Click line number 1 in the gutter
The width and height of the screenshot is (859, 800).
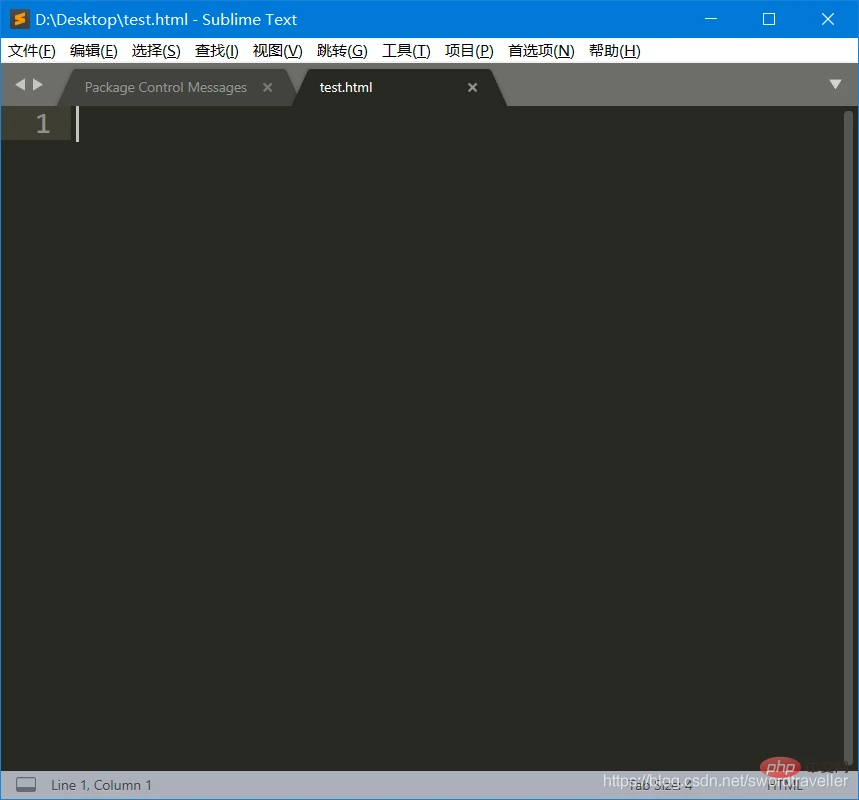pos(43,124)
